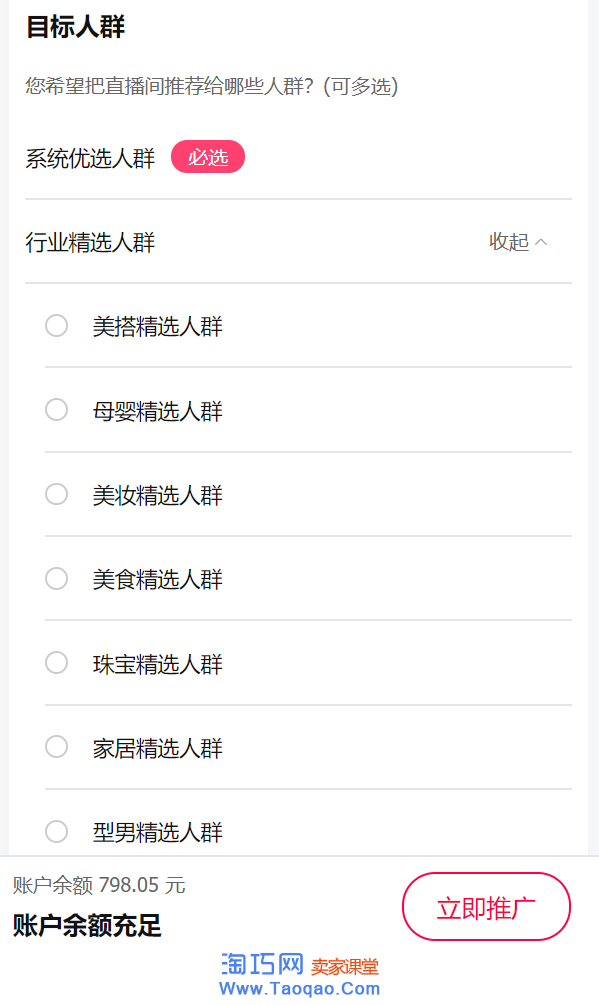
Task: Click the 账户余额 798.05 元 text
Action: [x=99, y=885]
